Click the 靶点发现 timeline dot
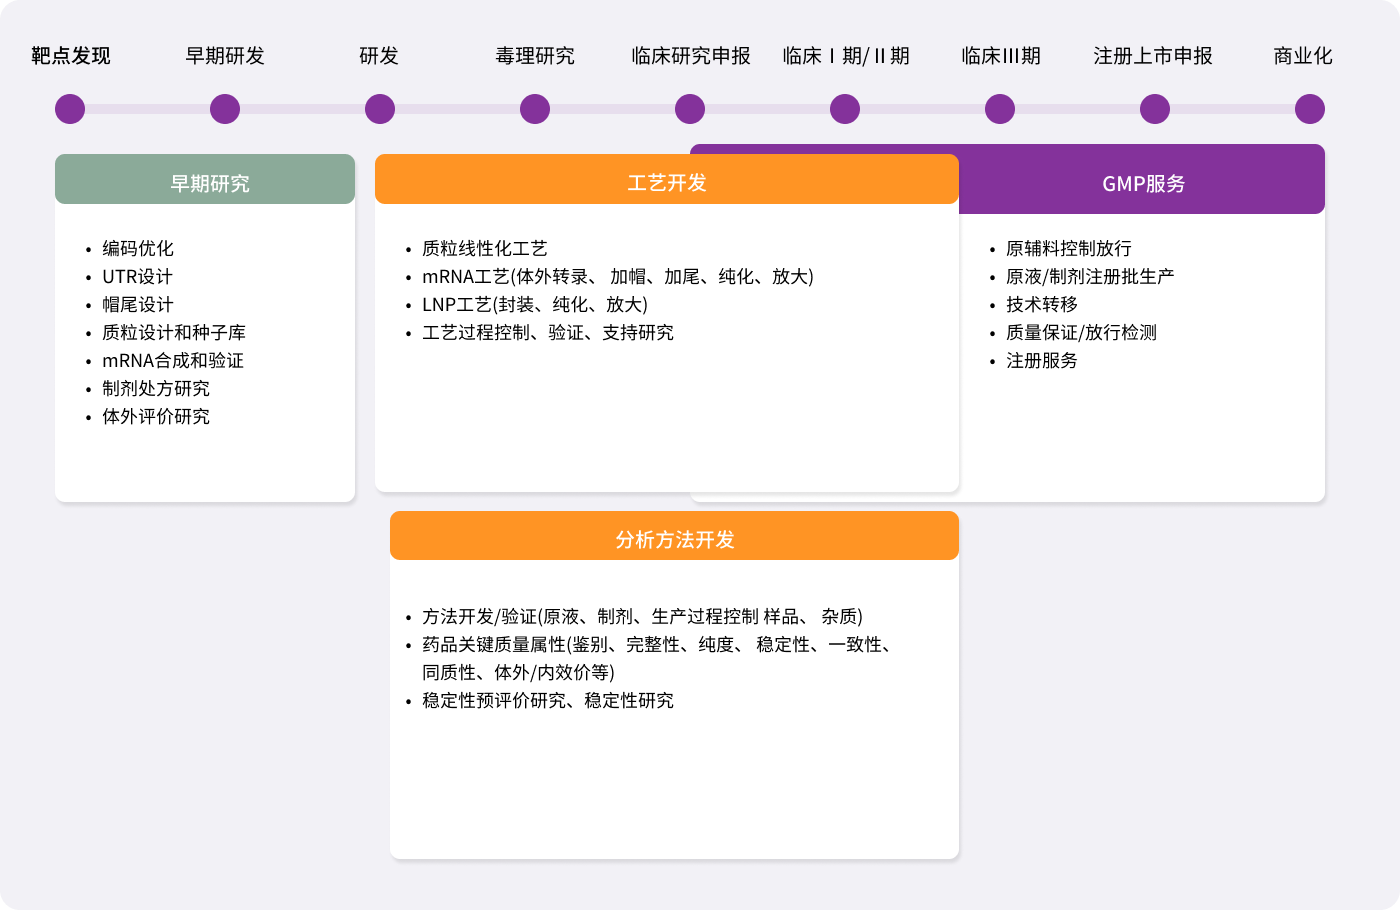1400x910 pixels. [70, 109]
